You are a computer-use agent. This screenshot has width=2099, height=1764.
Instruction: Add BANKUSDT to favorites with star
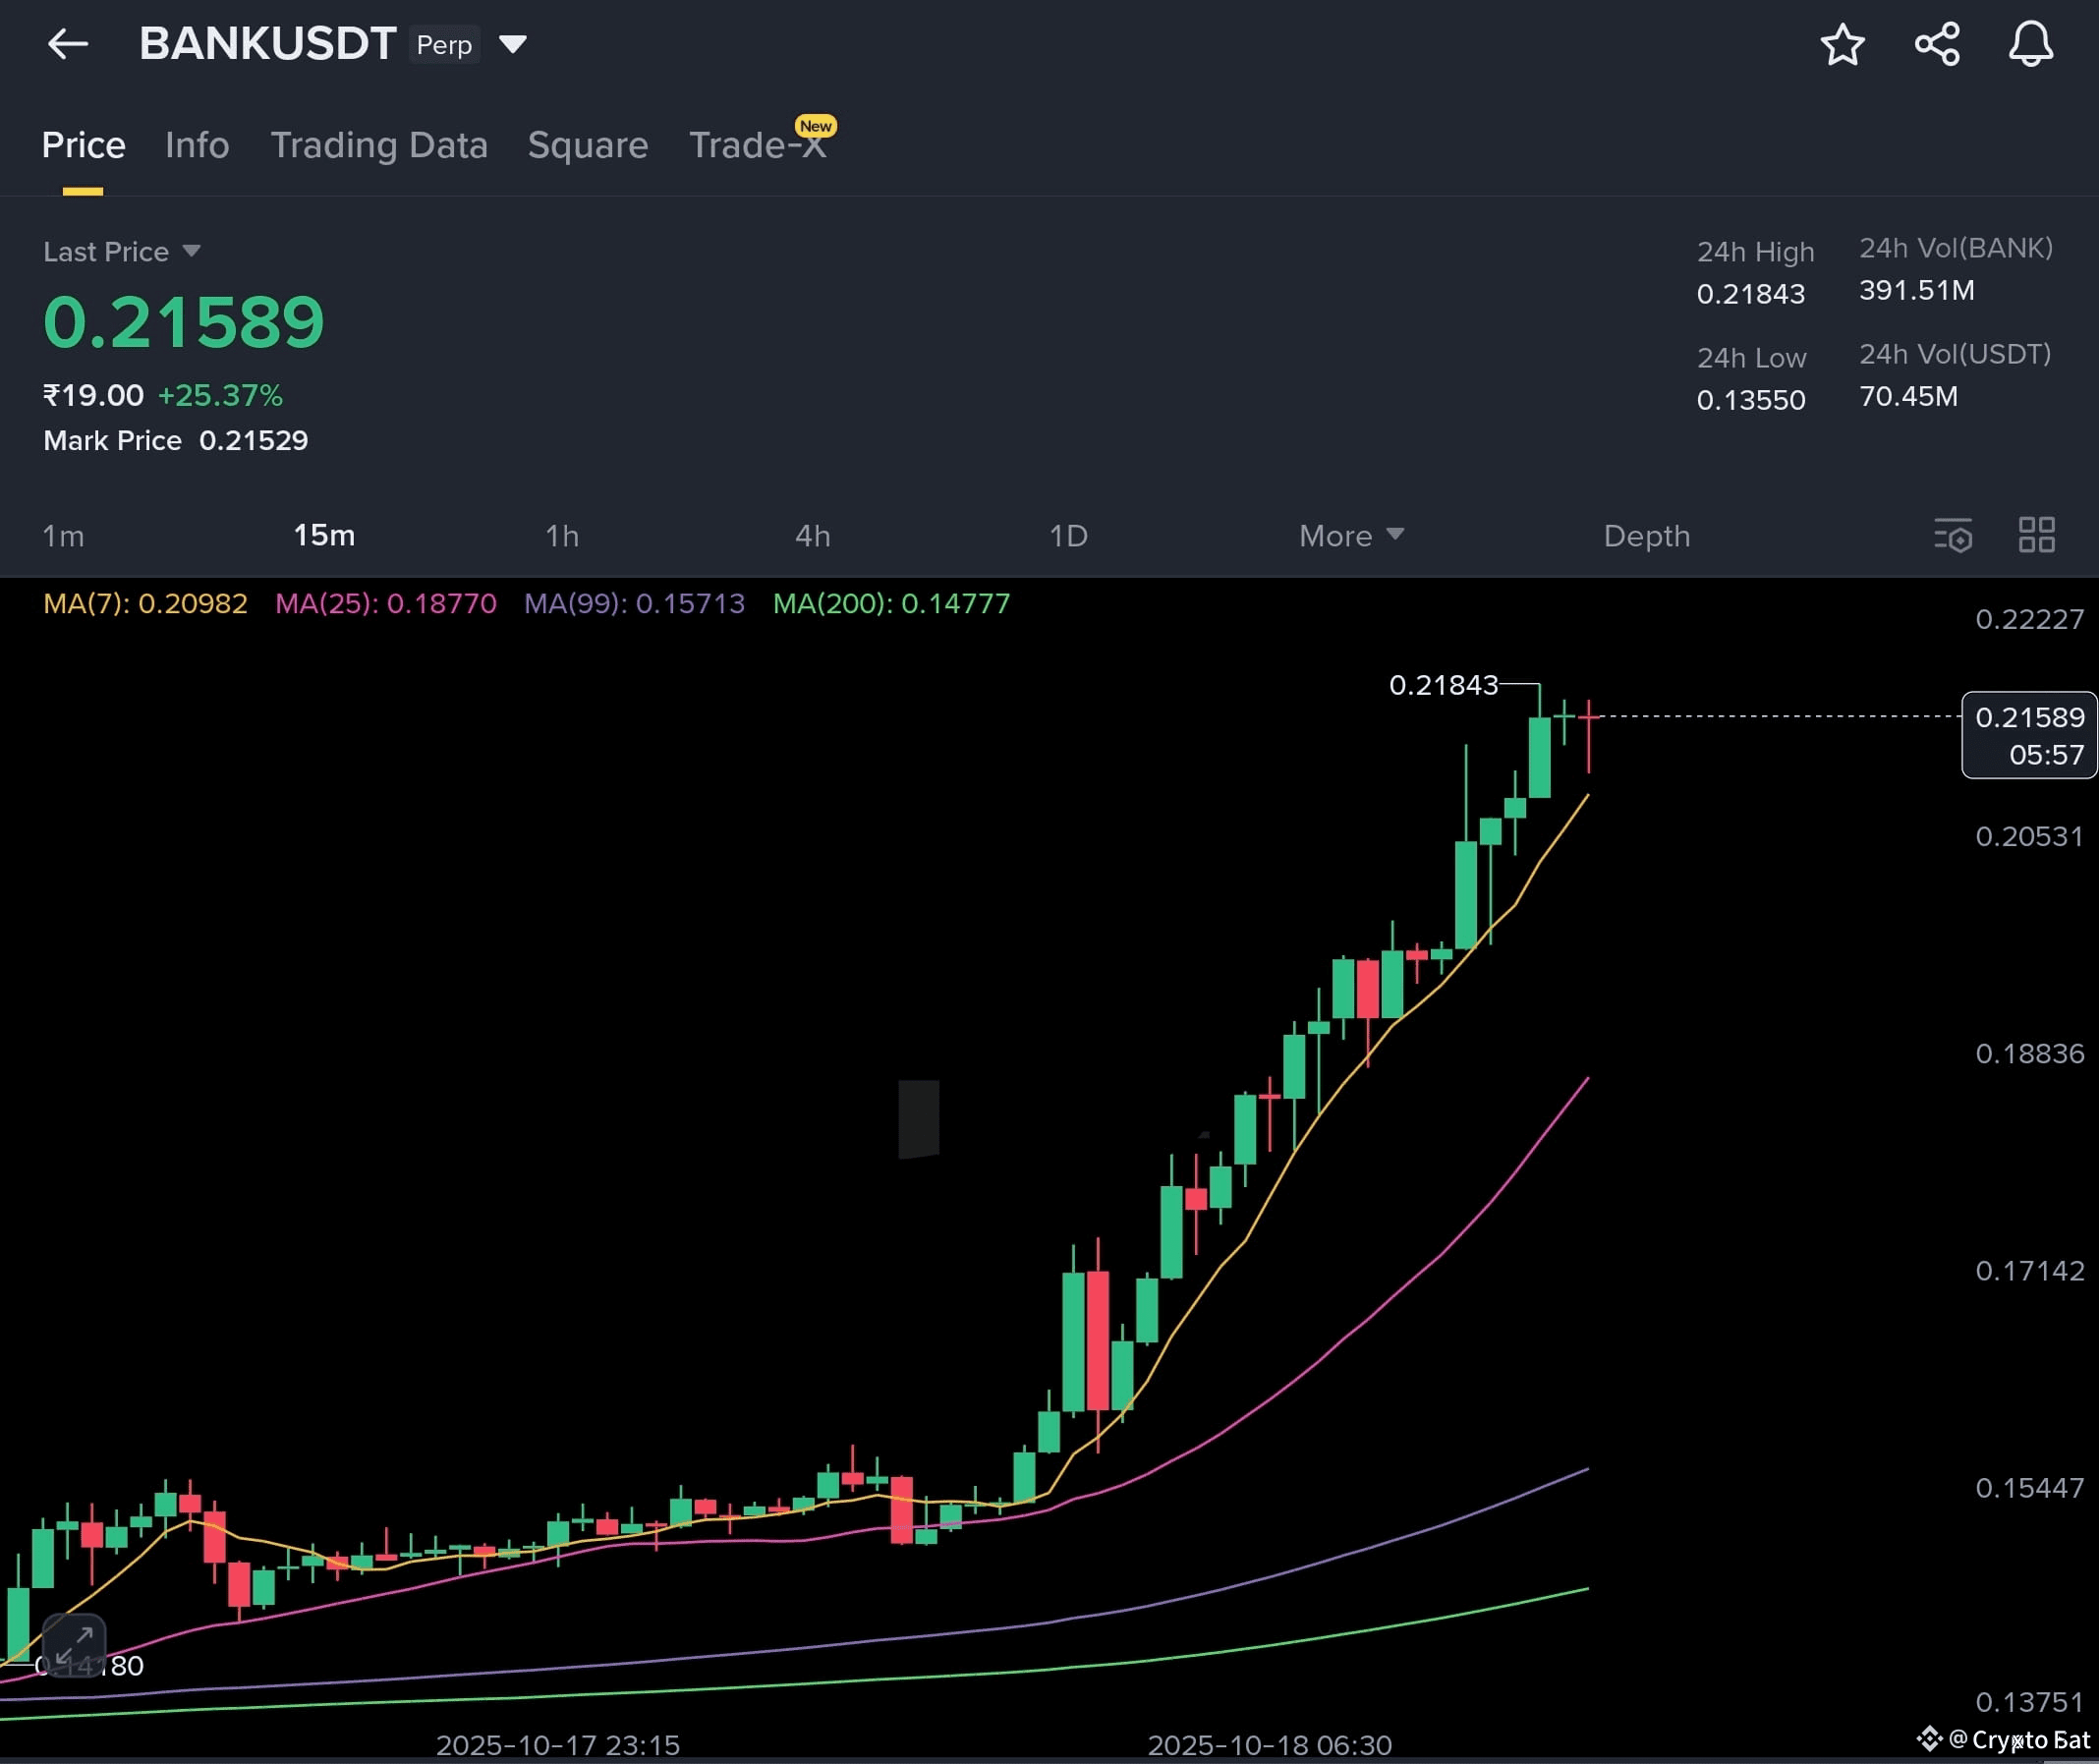(x=1841, y=45)
